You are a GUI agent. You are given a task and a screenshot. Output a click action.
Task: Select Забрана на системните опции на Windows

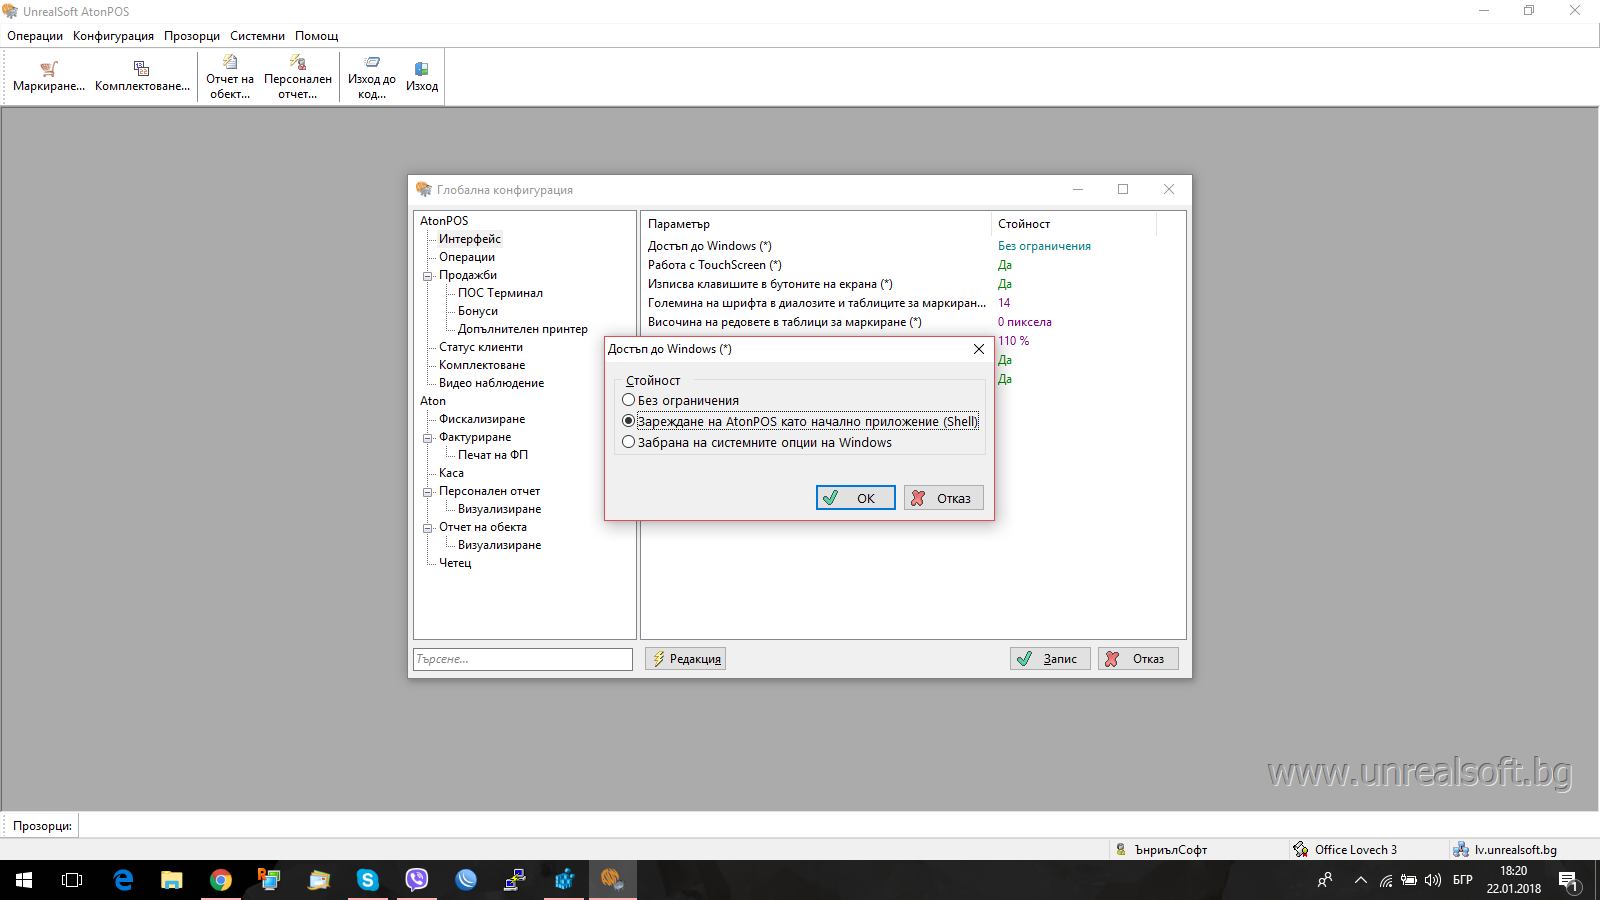click(629, 442)
